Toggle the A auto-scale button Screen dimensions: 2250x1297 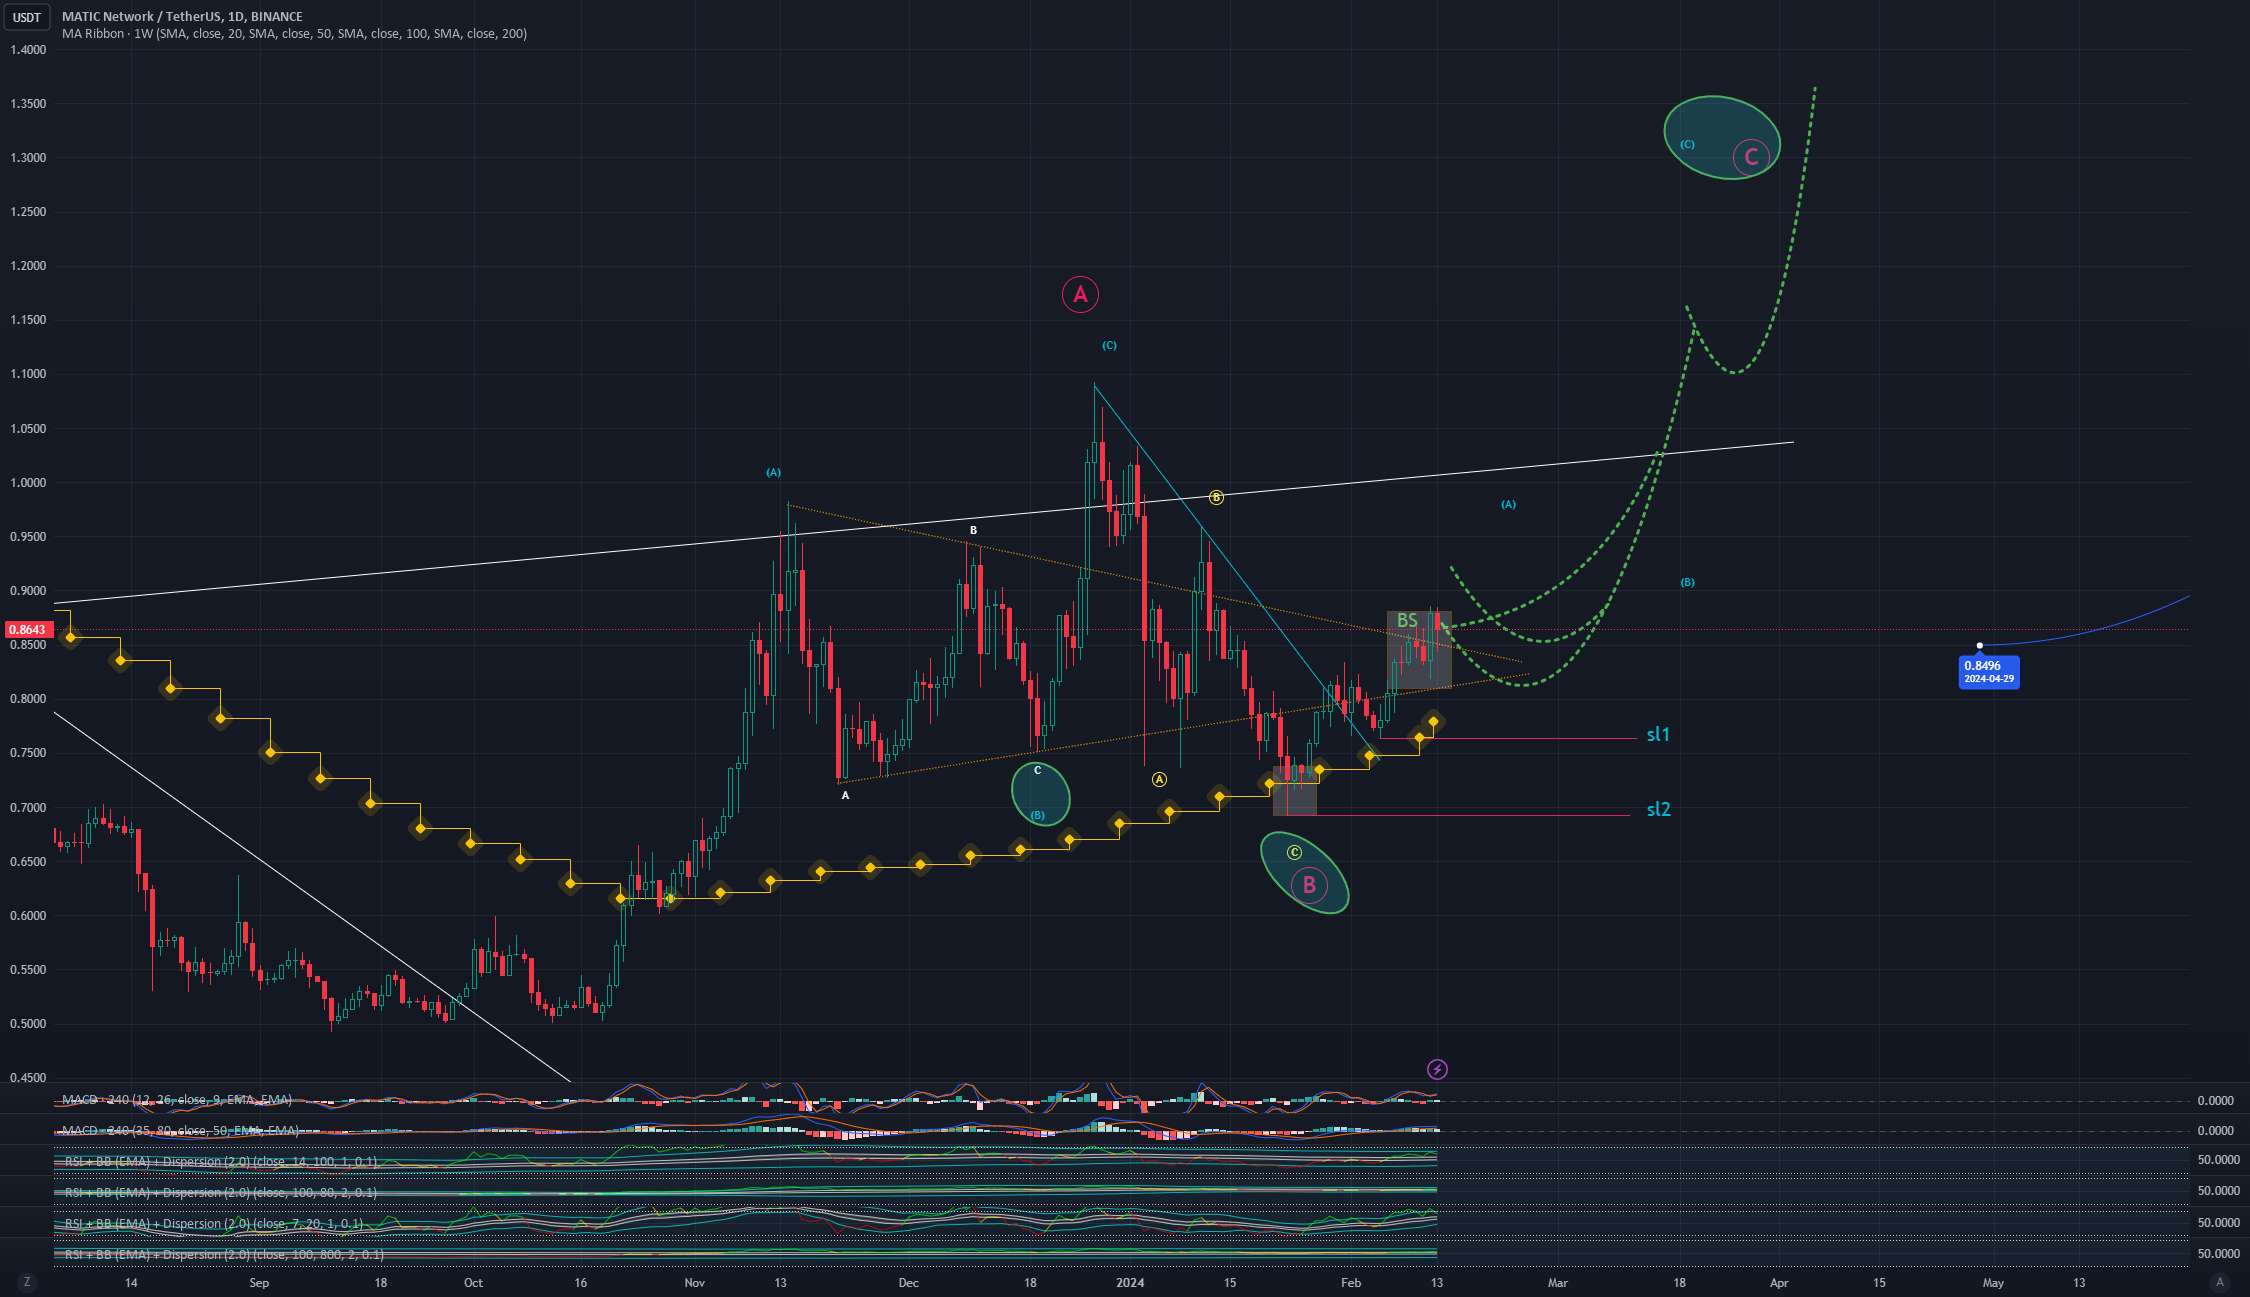[x=2220, y=1282]
